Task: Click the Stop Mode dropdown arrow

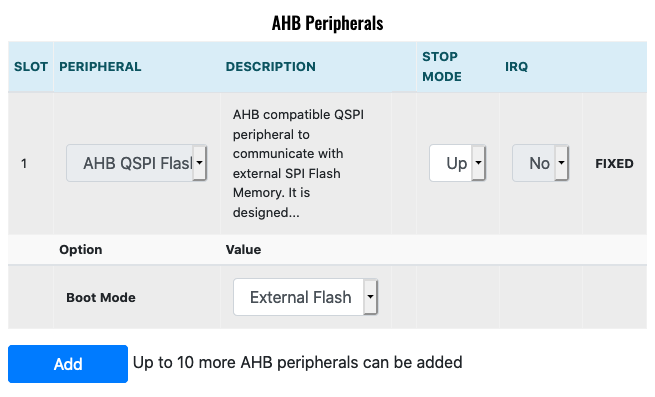Action: pos(478,163)
